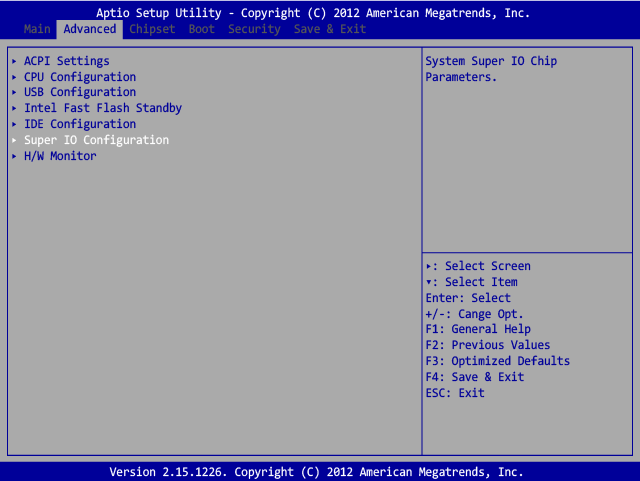Click the Version 2.15.1226 footer text

pyautogui.click(x=316, y=472)
